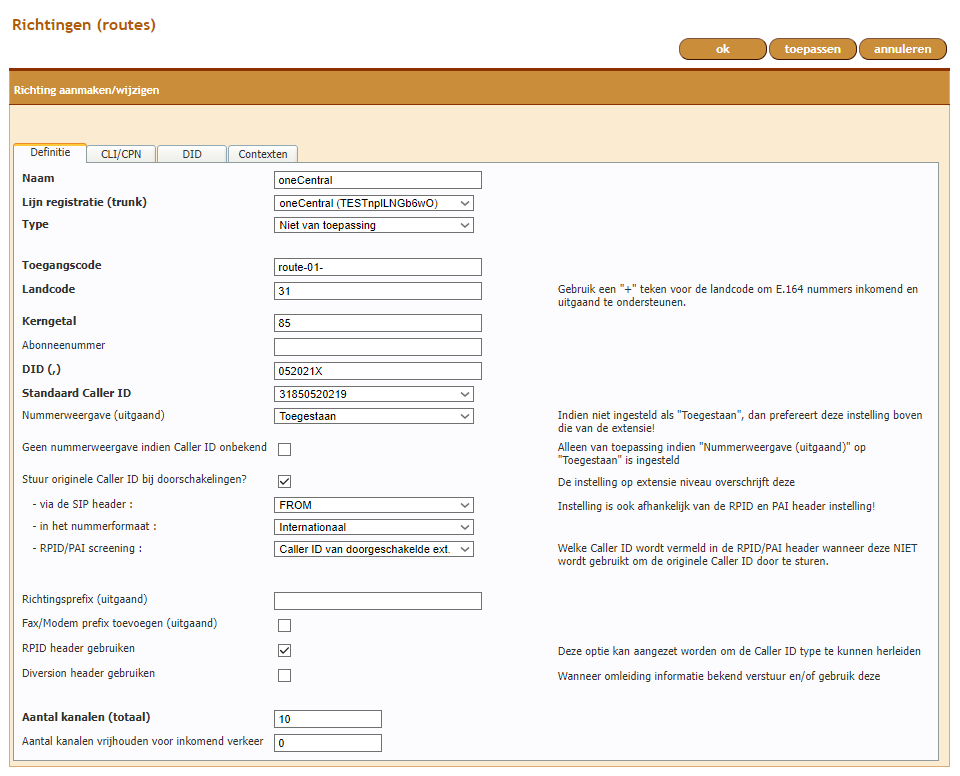Screen dimensions: 960x776
Task: Cancel with the annuleren button
Action: pyautogui.click(x=902, y=49)
